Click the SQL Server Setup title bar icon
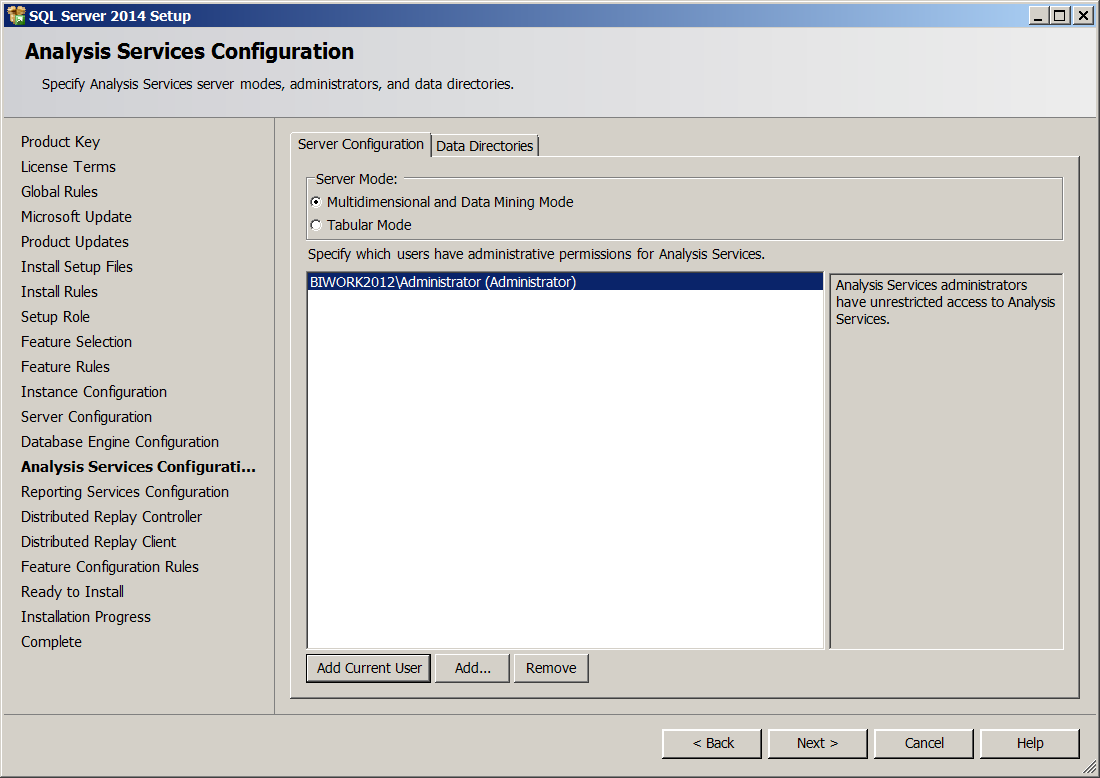Image resolution: width=1100 pixels, height=778 pixels. [x=15, y=15]
